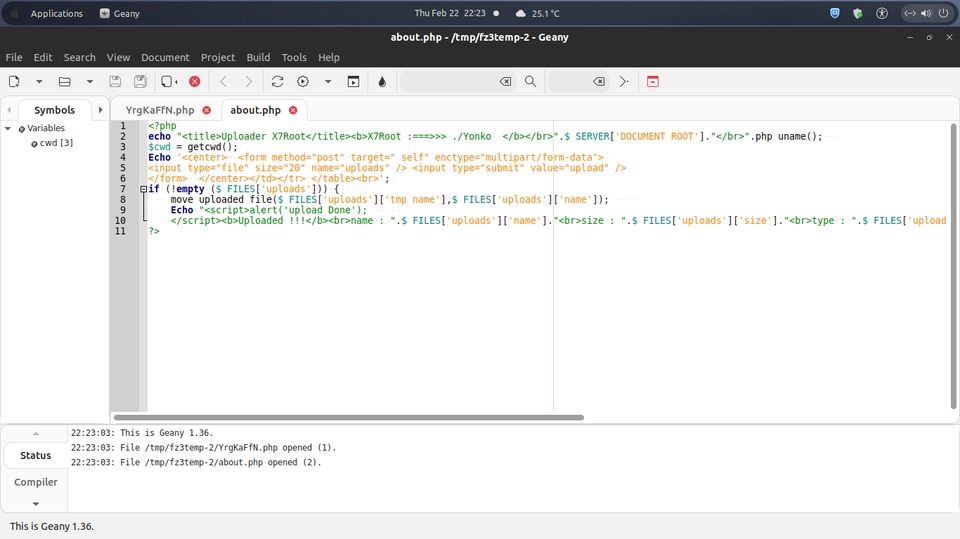Open the color chooser droplet icon

pyautogui.click(x=382, y=81)
